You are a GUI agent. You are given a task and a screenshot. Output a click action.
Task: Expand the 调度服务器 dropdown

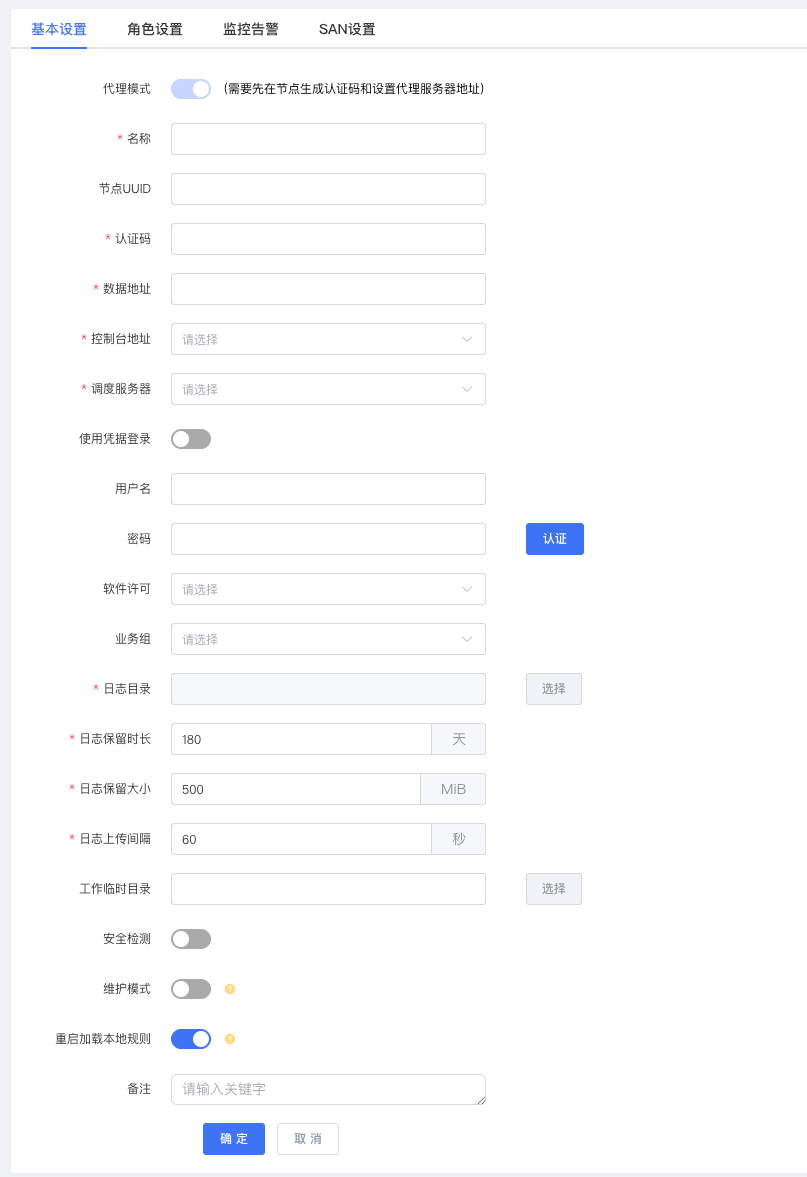point(328,389)
